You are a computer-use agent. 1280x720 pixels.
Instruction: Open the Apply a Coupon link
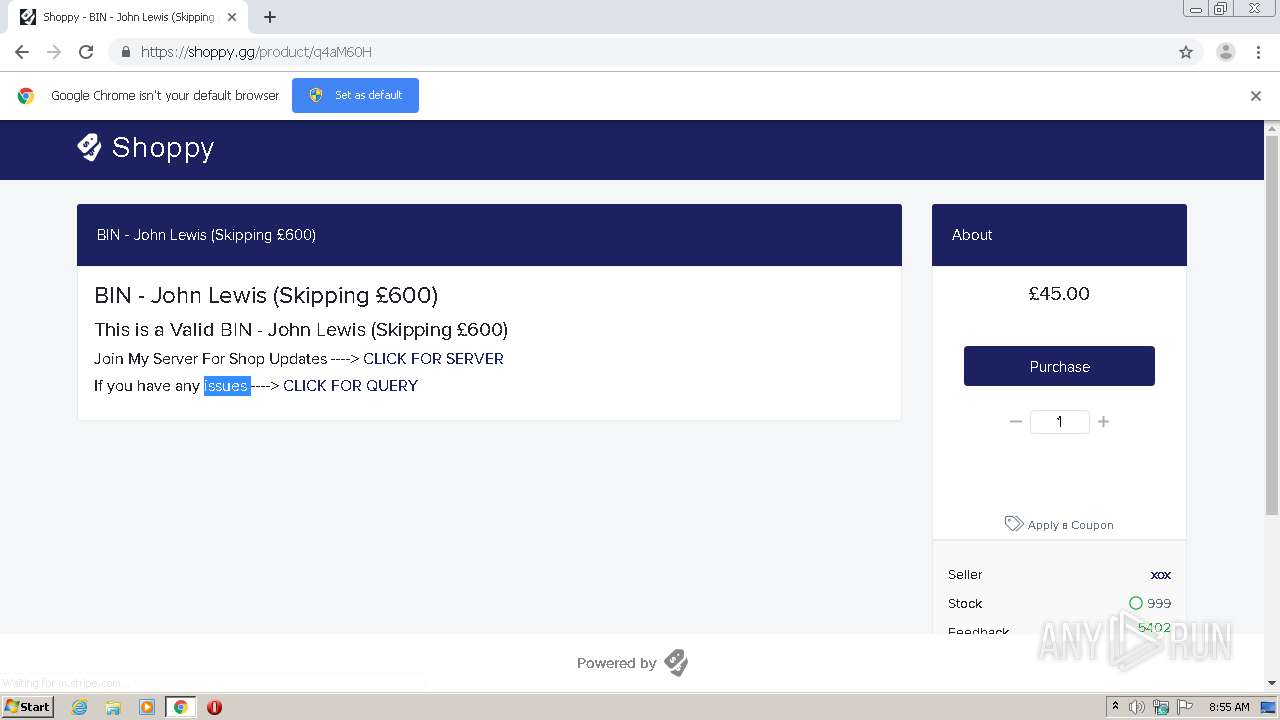pyautogui.click(x=1070, y=525)
